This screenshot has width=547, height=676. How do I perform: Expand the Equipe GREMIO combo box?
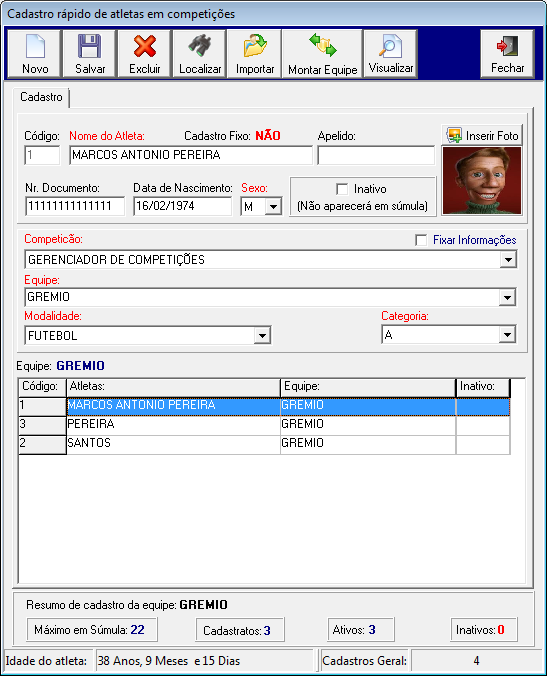[507, 297]
